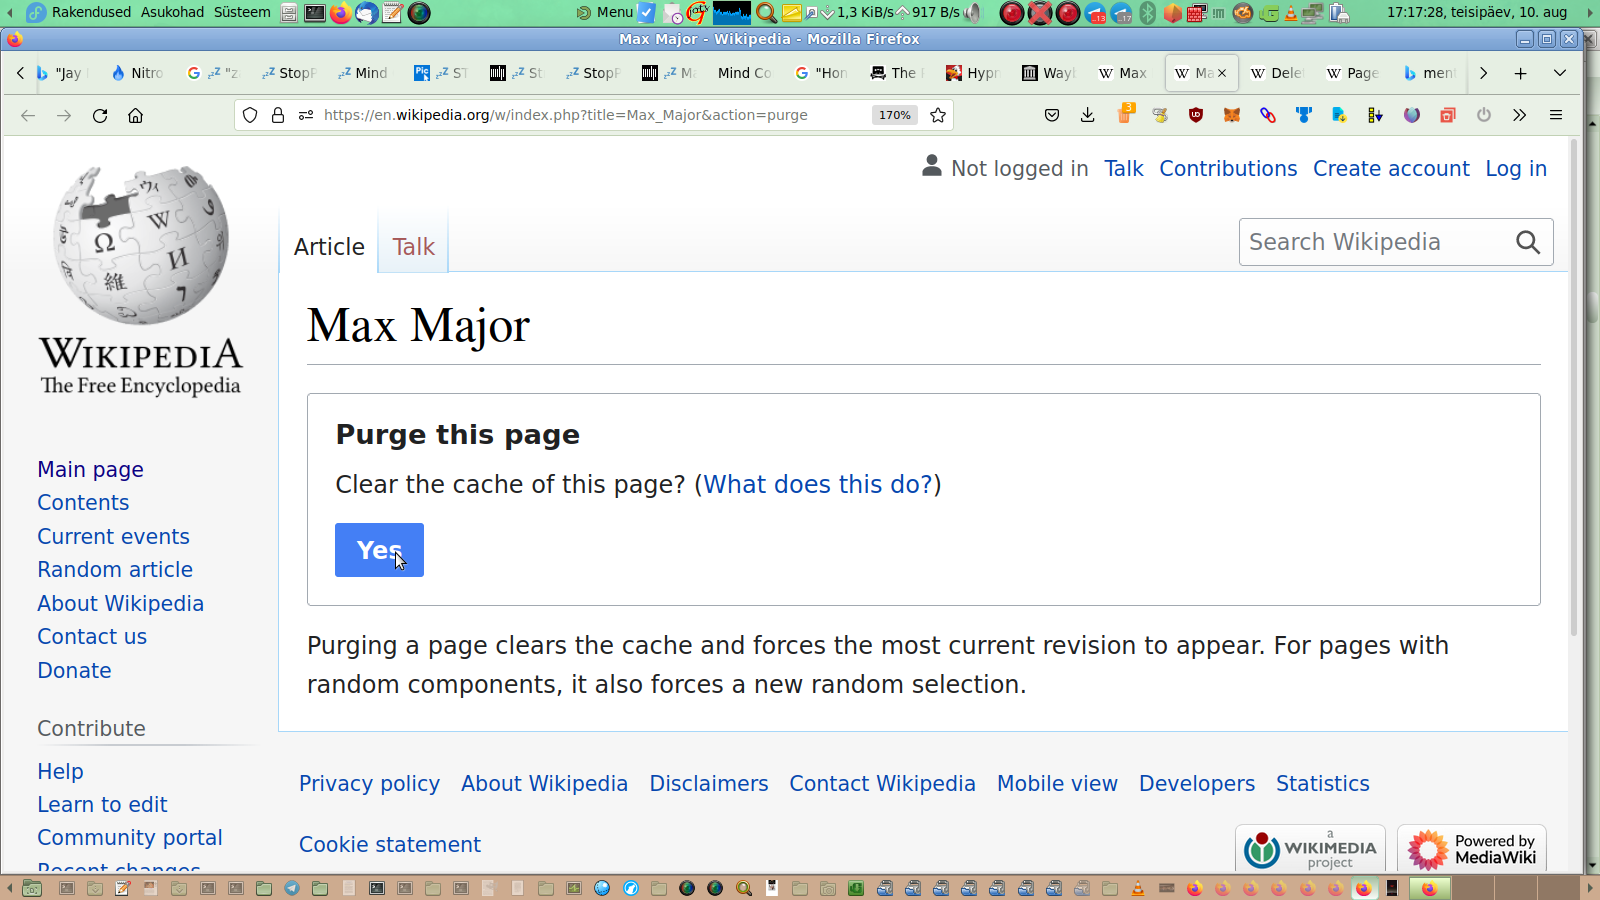The image size is (1600, 900).
Task: Expand the list of all tabs
Action: [x=1559, y=73]
